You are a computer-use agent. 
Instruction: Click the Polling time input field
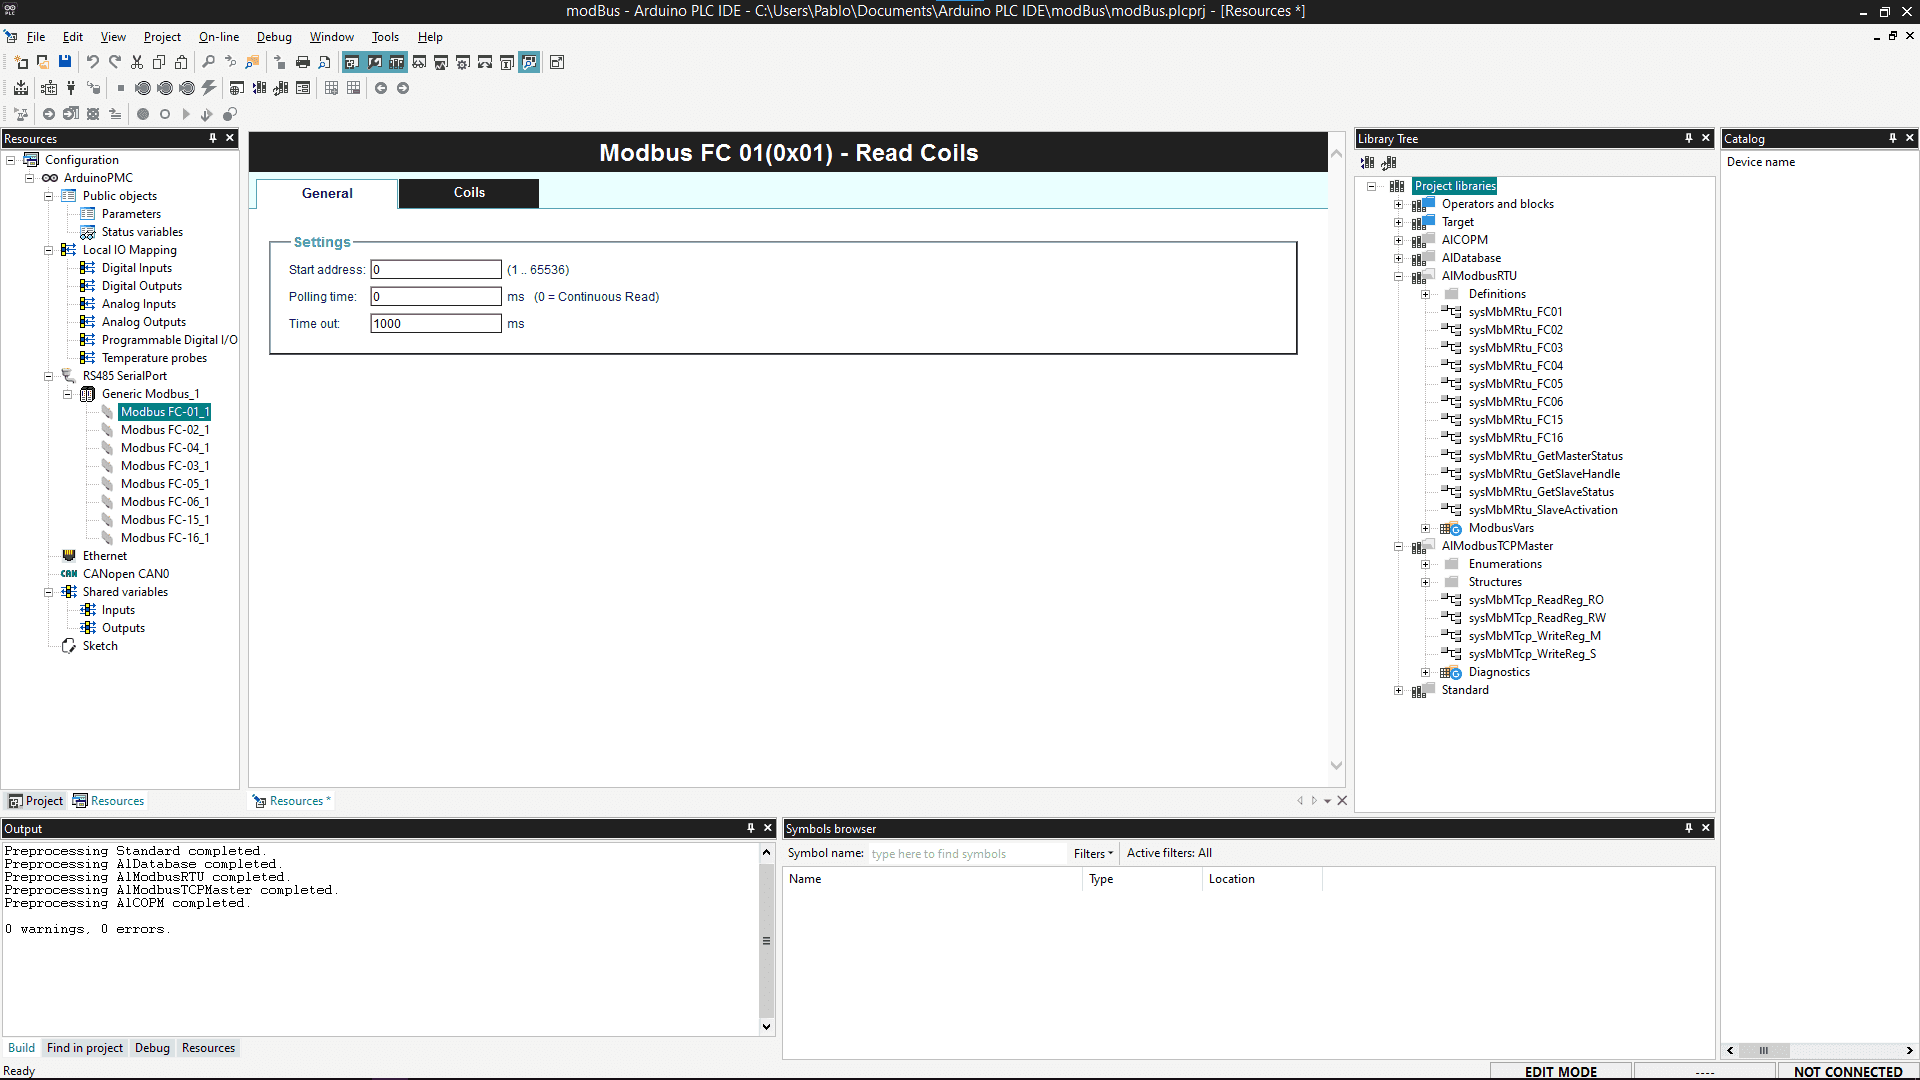(436, 297)
